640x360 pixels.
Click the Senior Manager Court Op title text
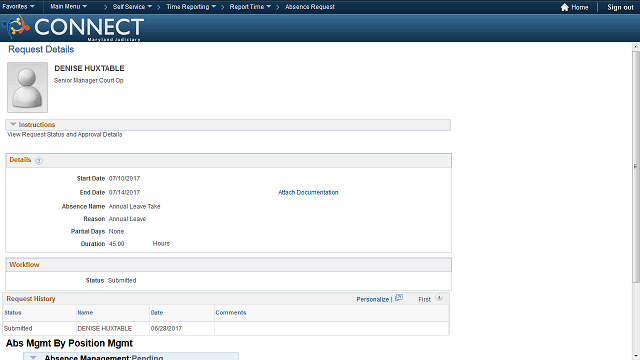pyautogui.click(x=89, y=80)
